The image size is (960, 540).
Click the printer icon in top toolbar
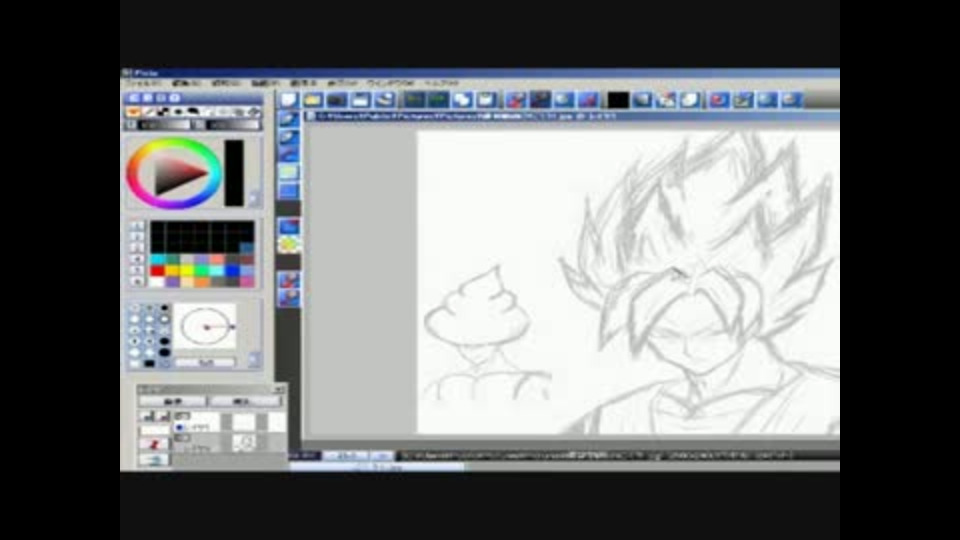pos(384,100)
